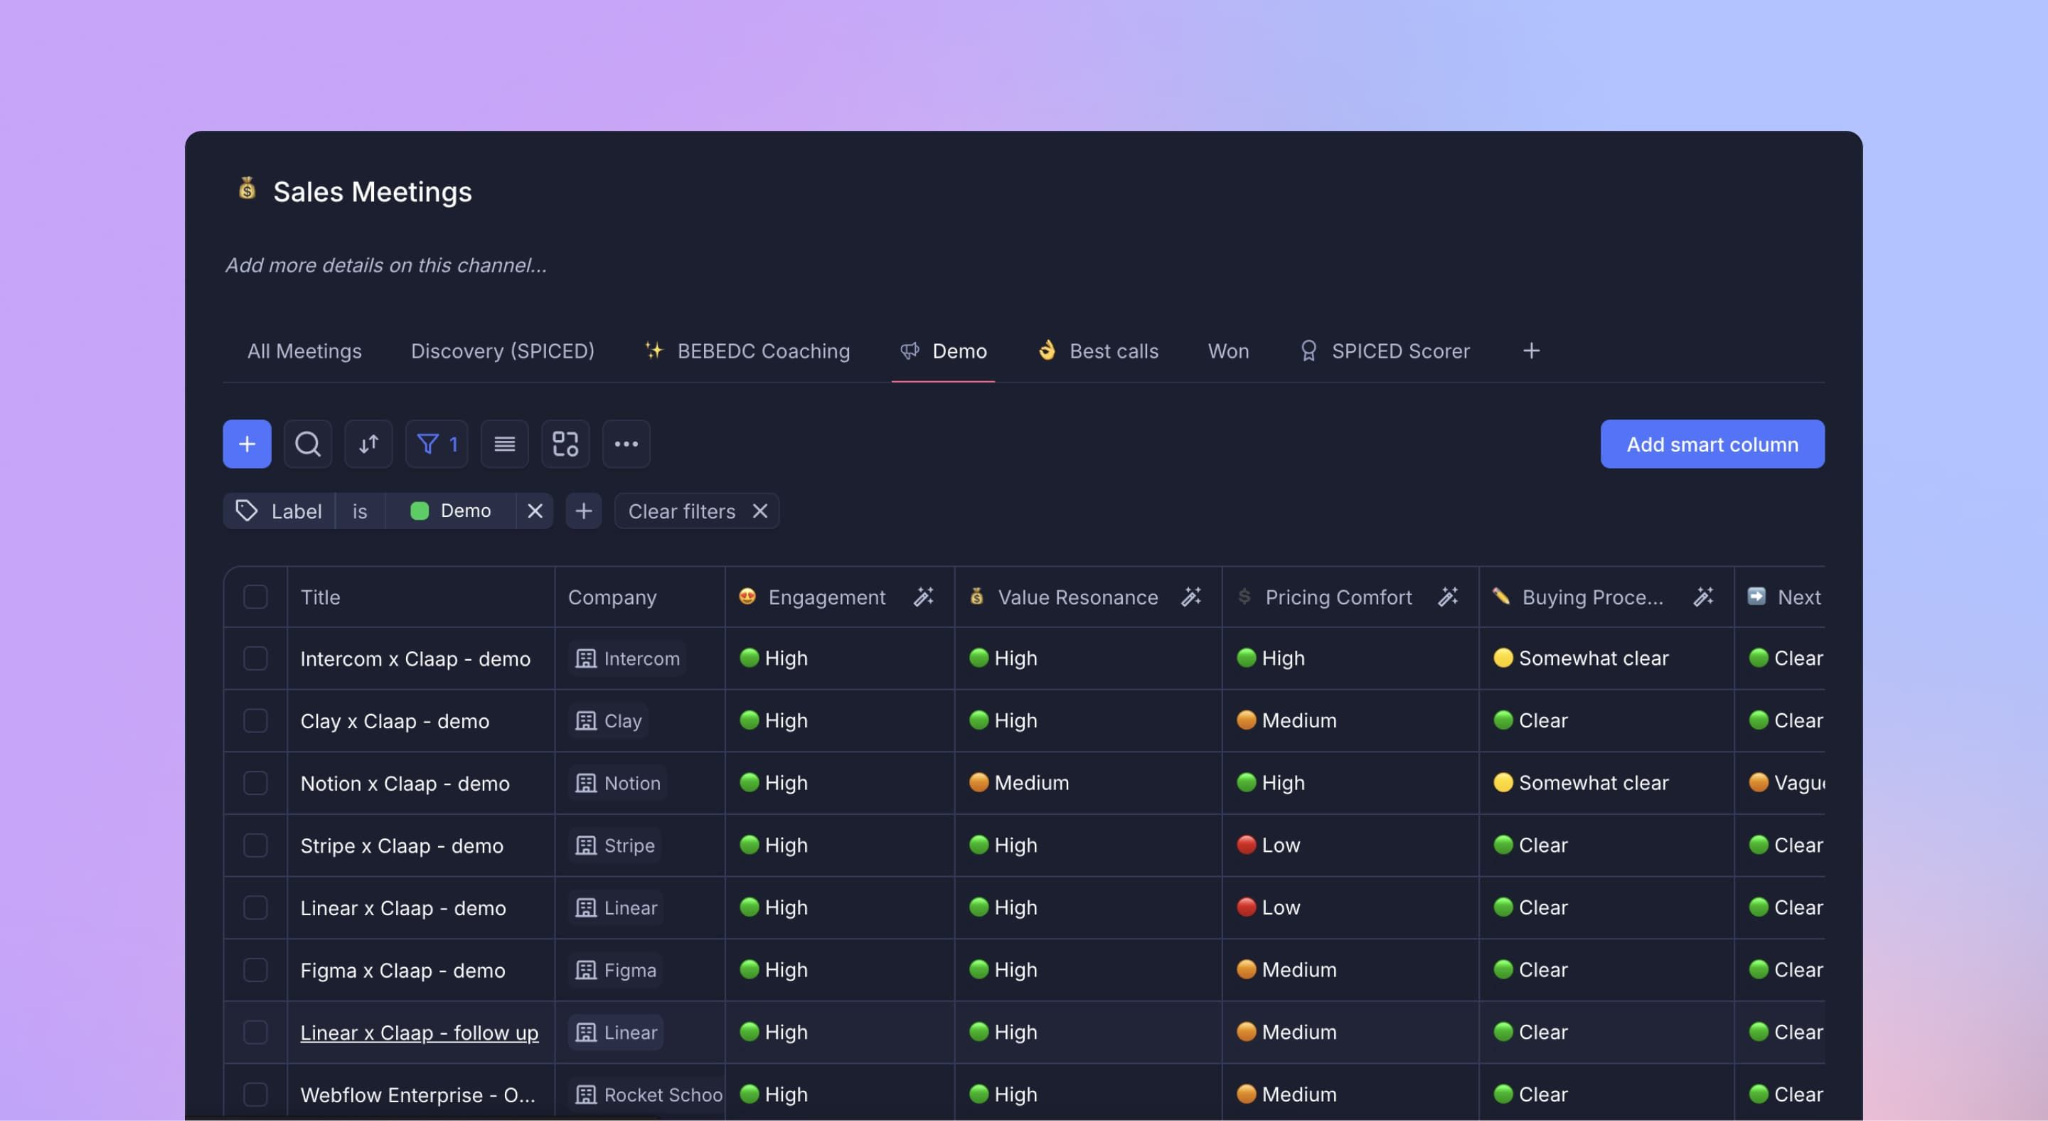Open search with magnifier icon
The image size is (2048, 1121).
click(x=308, y=444)
